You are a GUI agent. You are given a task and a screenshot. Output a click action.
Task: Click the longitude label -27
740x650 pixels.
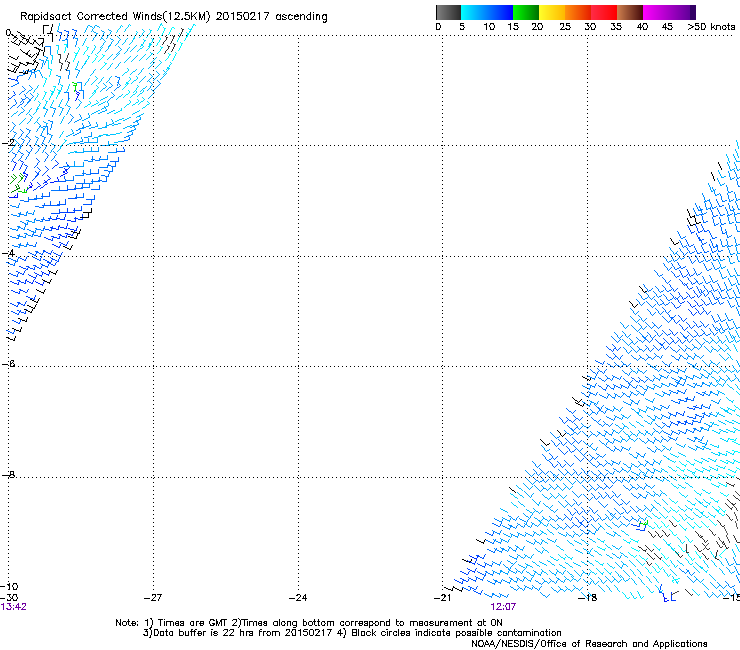pyautogui.click(x=152, y=598)
